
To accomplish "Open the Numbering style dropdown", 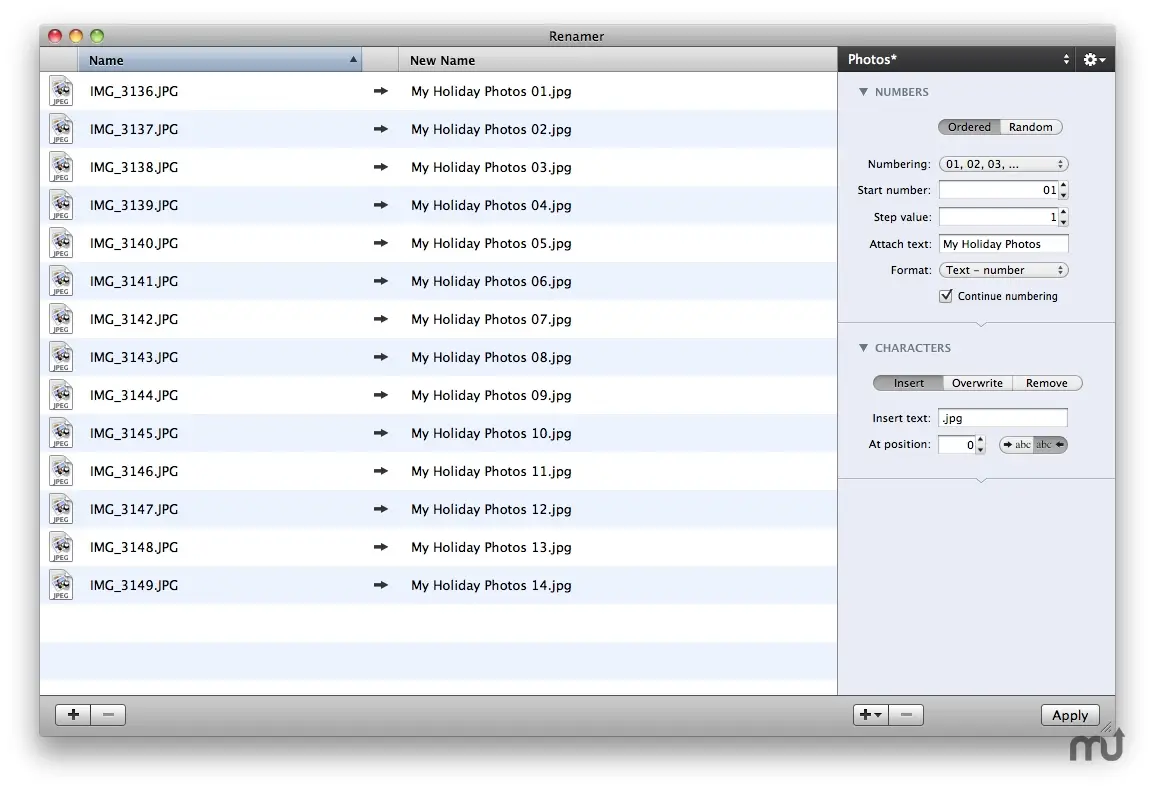I will click(1003, 164).
